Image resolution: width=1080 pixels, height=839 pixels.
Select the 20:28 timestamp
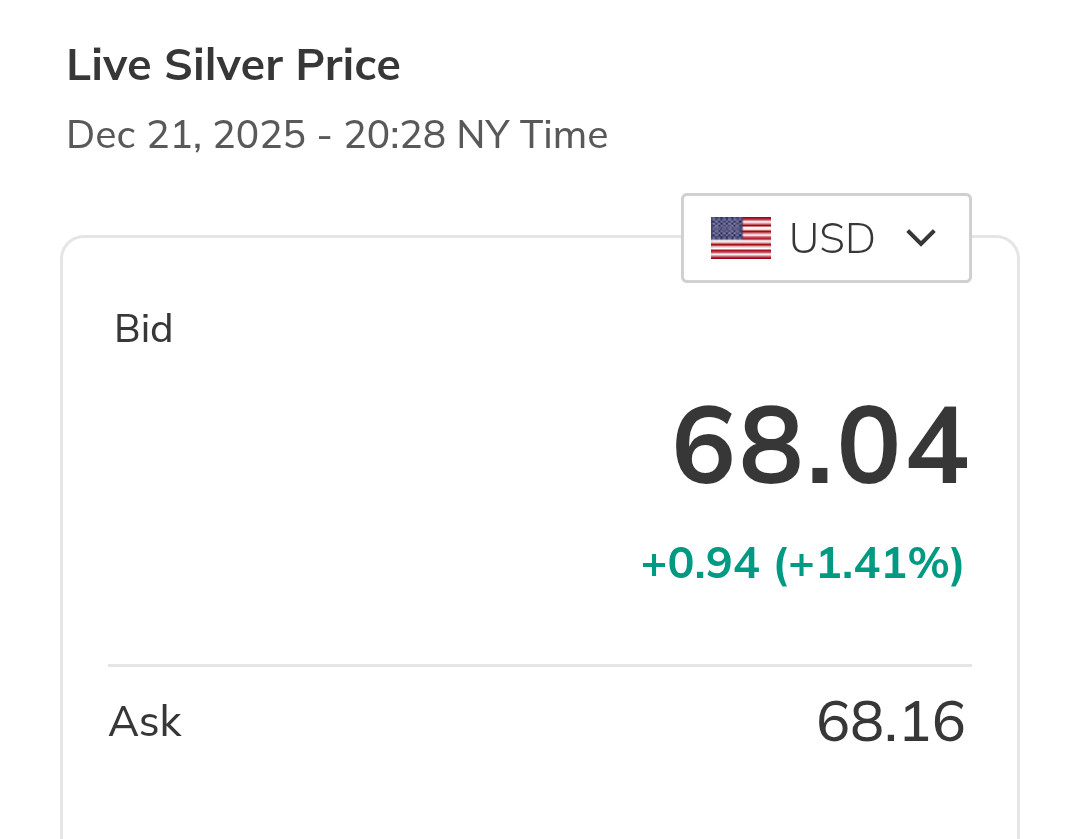394,135
